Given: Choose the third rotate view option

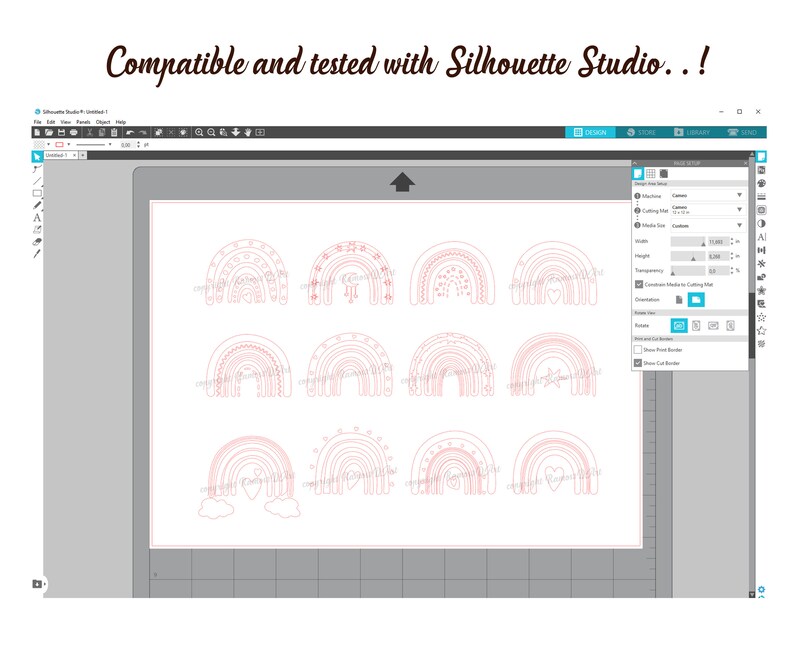Looking at the screenshot, I should pyautogui.click(x=713, y=326).
